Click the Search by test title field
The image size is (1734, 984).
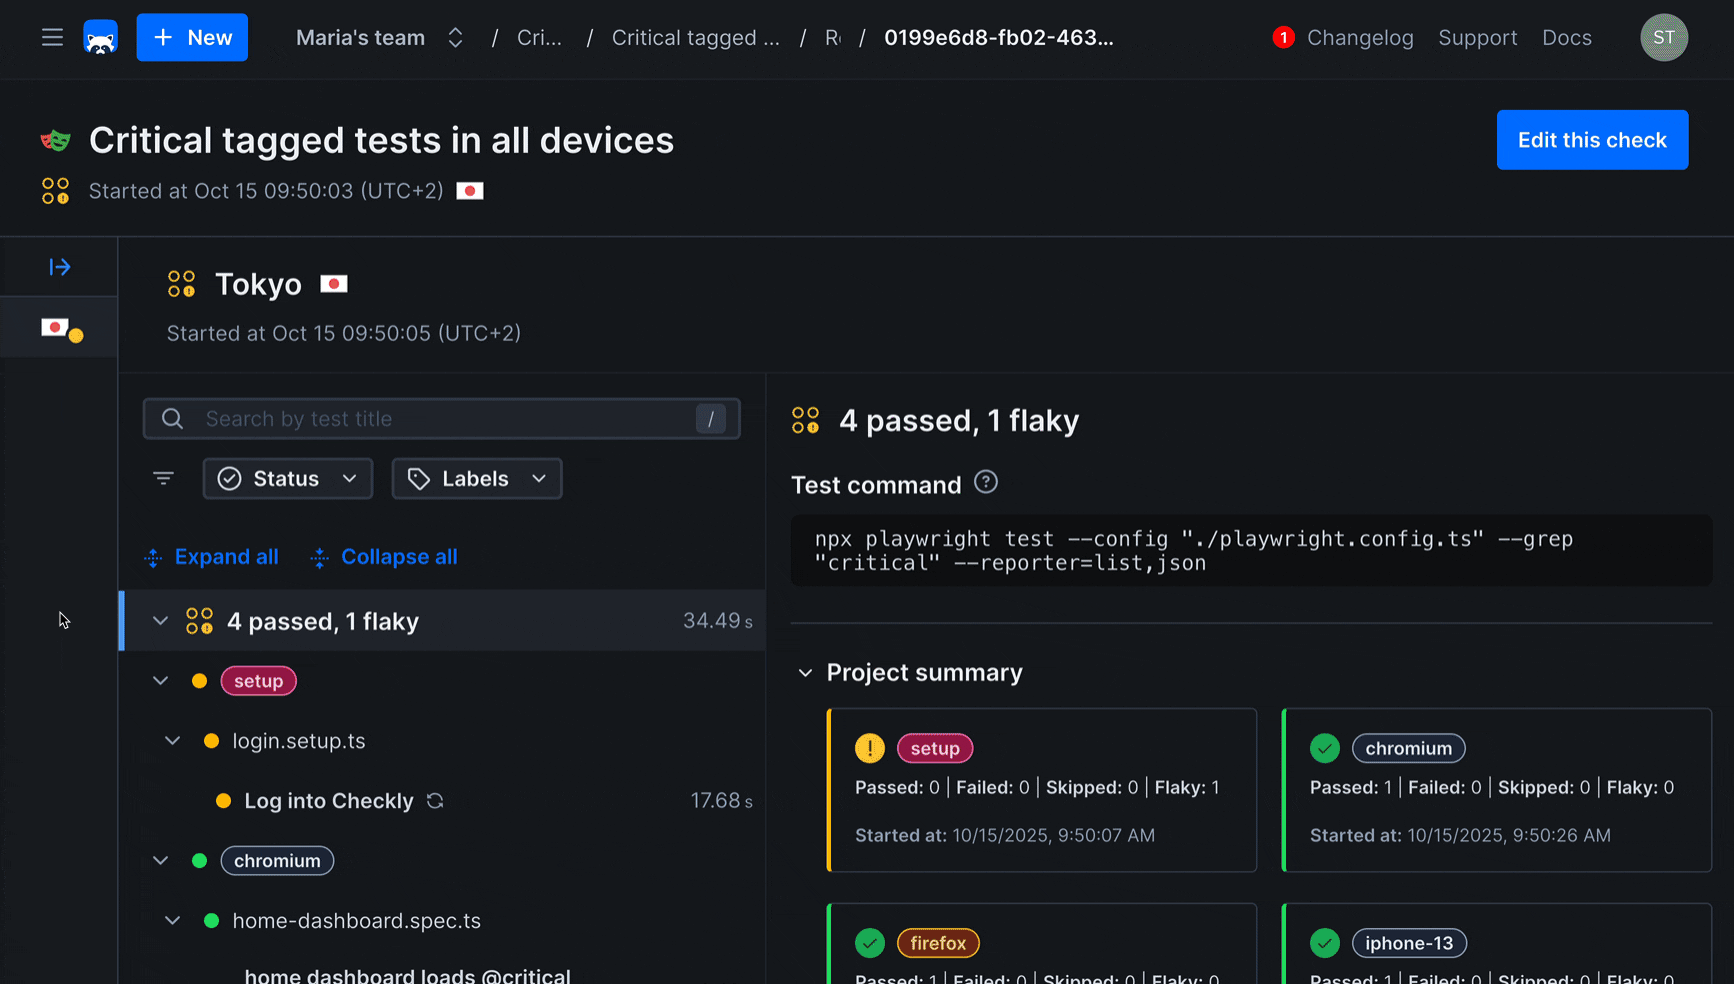[440, 418]
